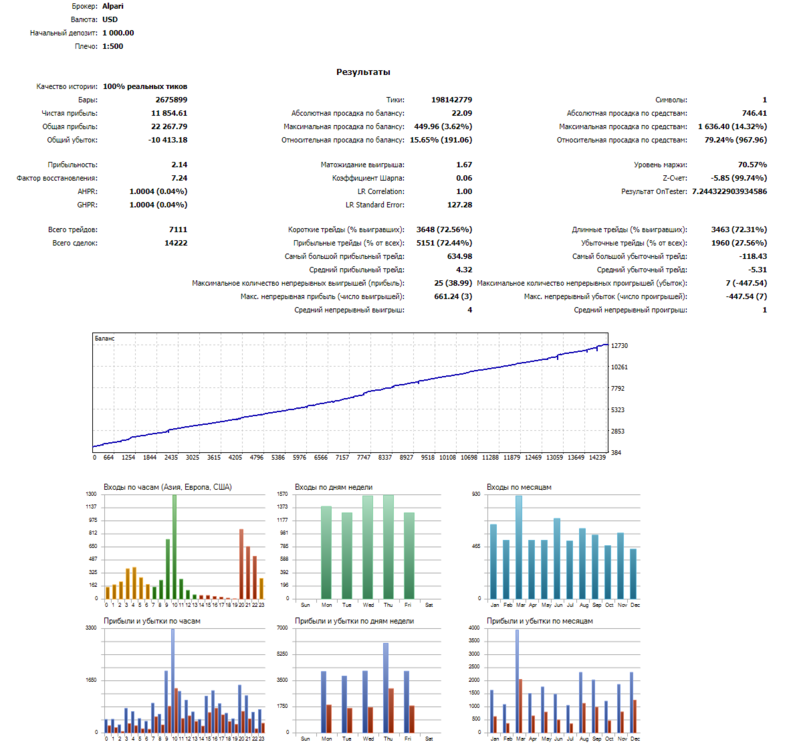Image resolution: width=793 pixels, height=750 pixels.
Task: Click the "Входы по месяцам" chart title
Action: coord(519,487)
